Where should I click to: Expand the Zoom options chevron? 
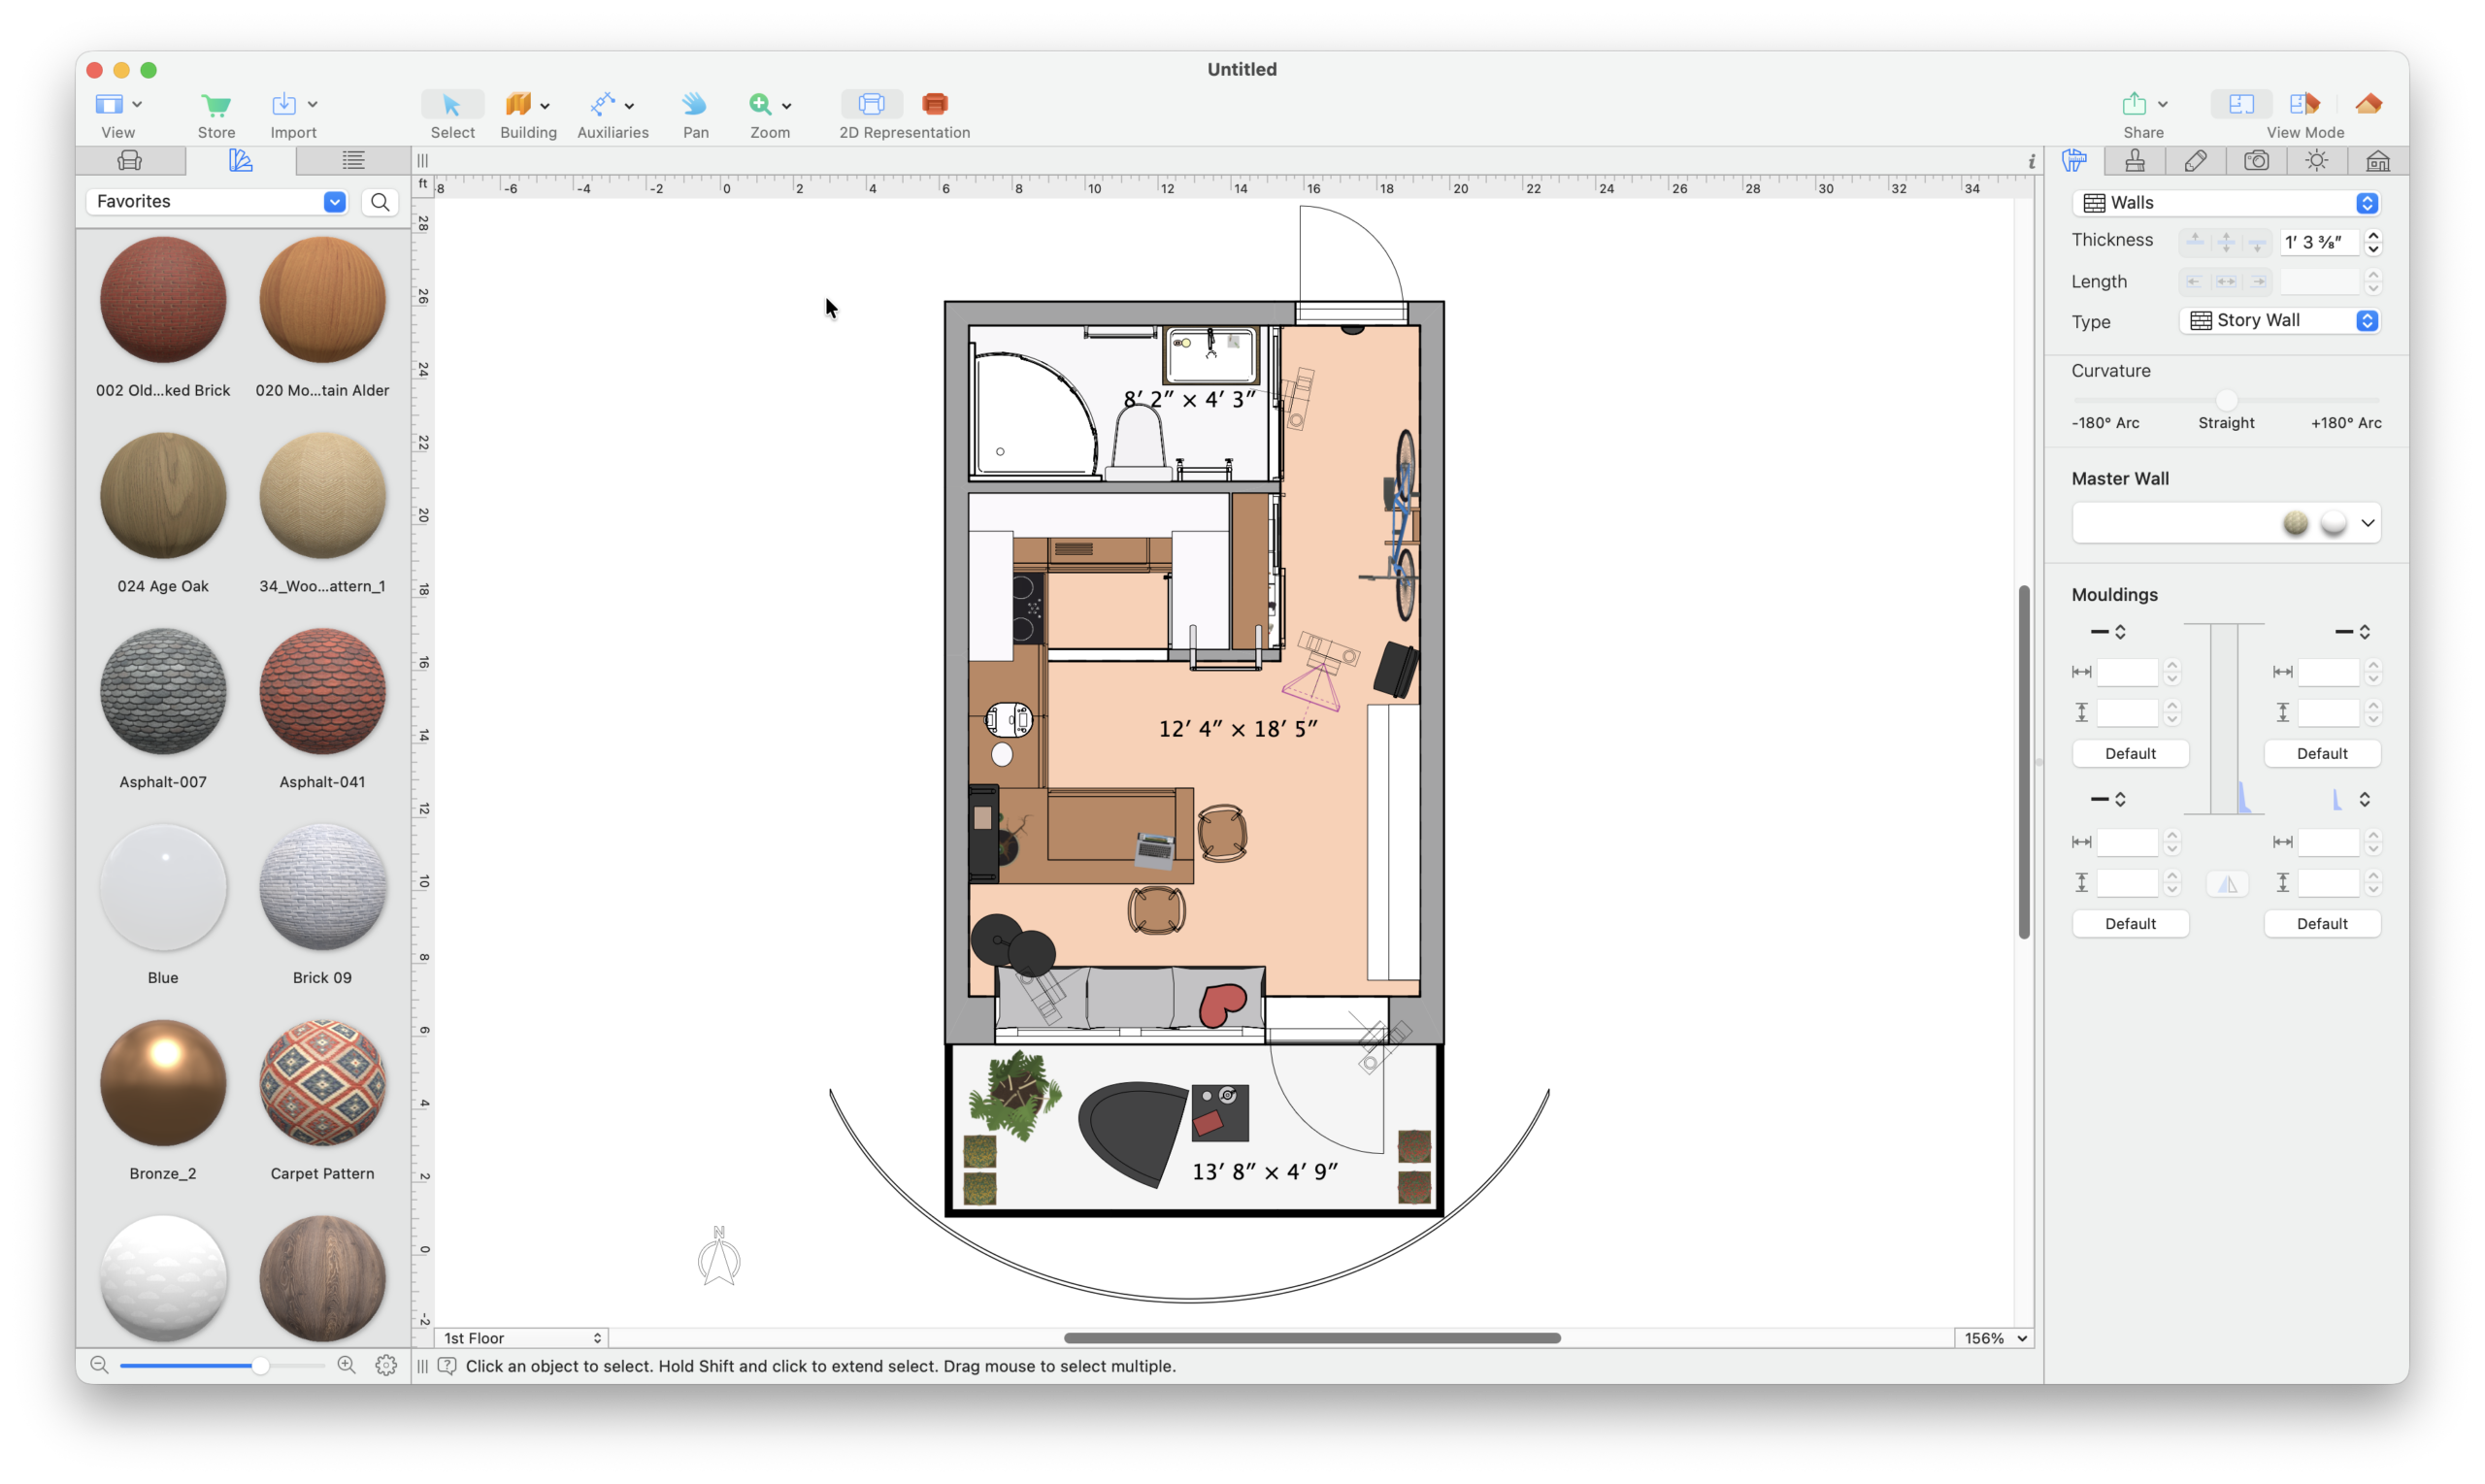pos(787,106)
